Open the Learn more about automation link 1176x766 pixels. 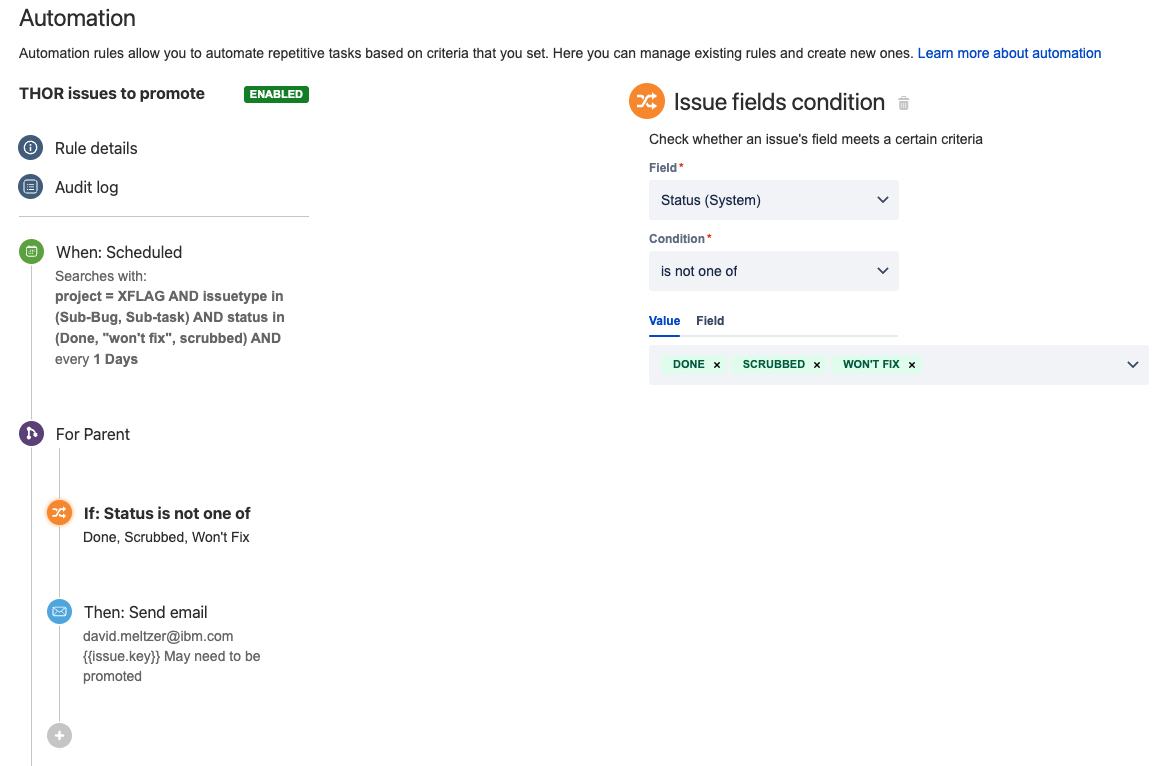1009,53
